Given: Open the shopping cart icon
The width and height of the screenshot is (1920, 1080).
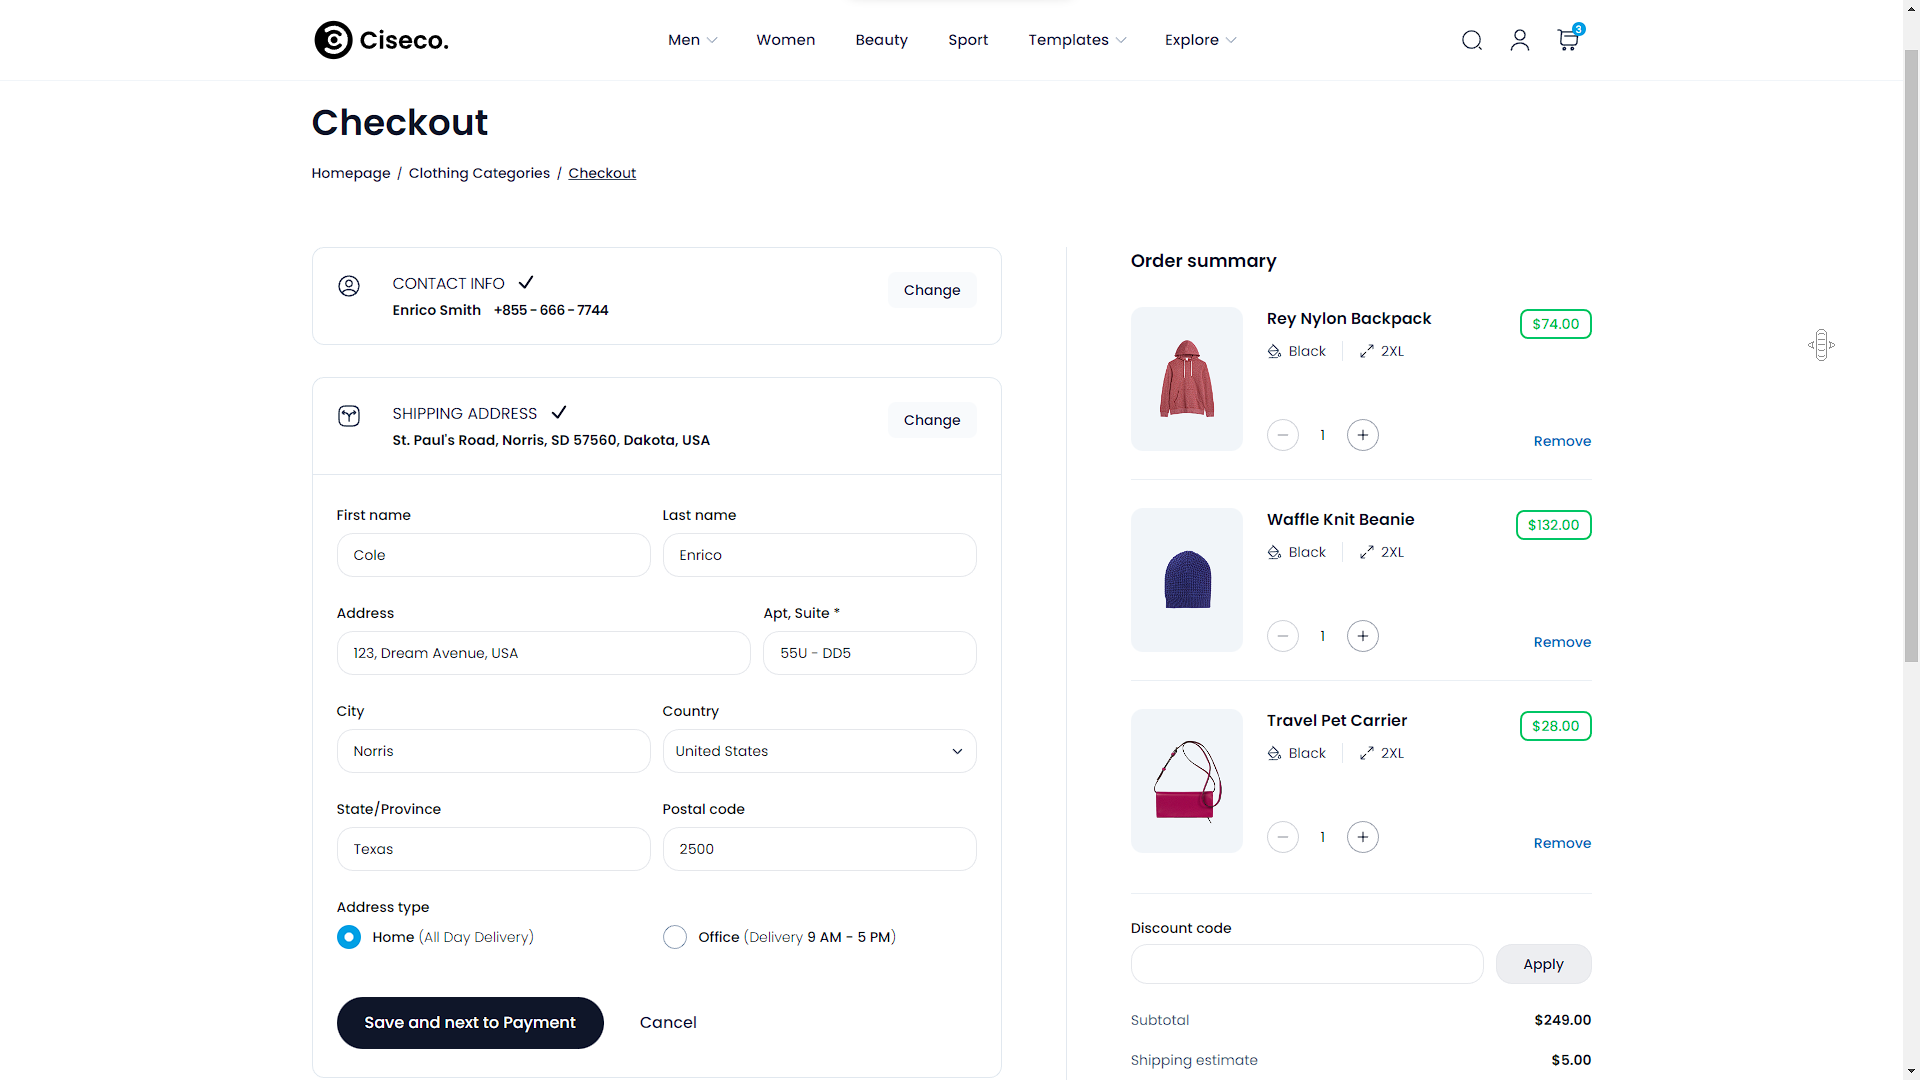Looking at the screenshot, I should 1567,40.
